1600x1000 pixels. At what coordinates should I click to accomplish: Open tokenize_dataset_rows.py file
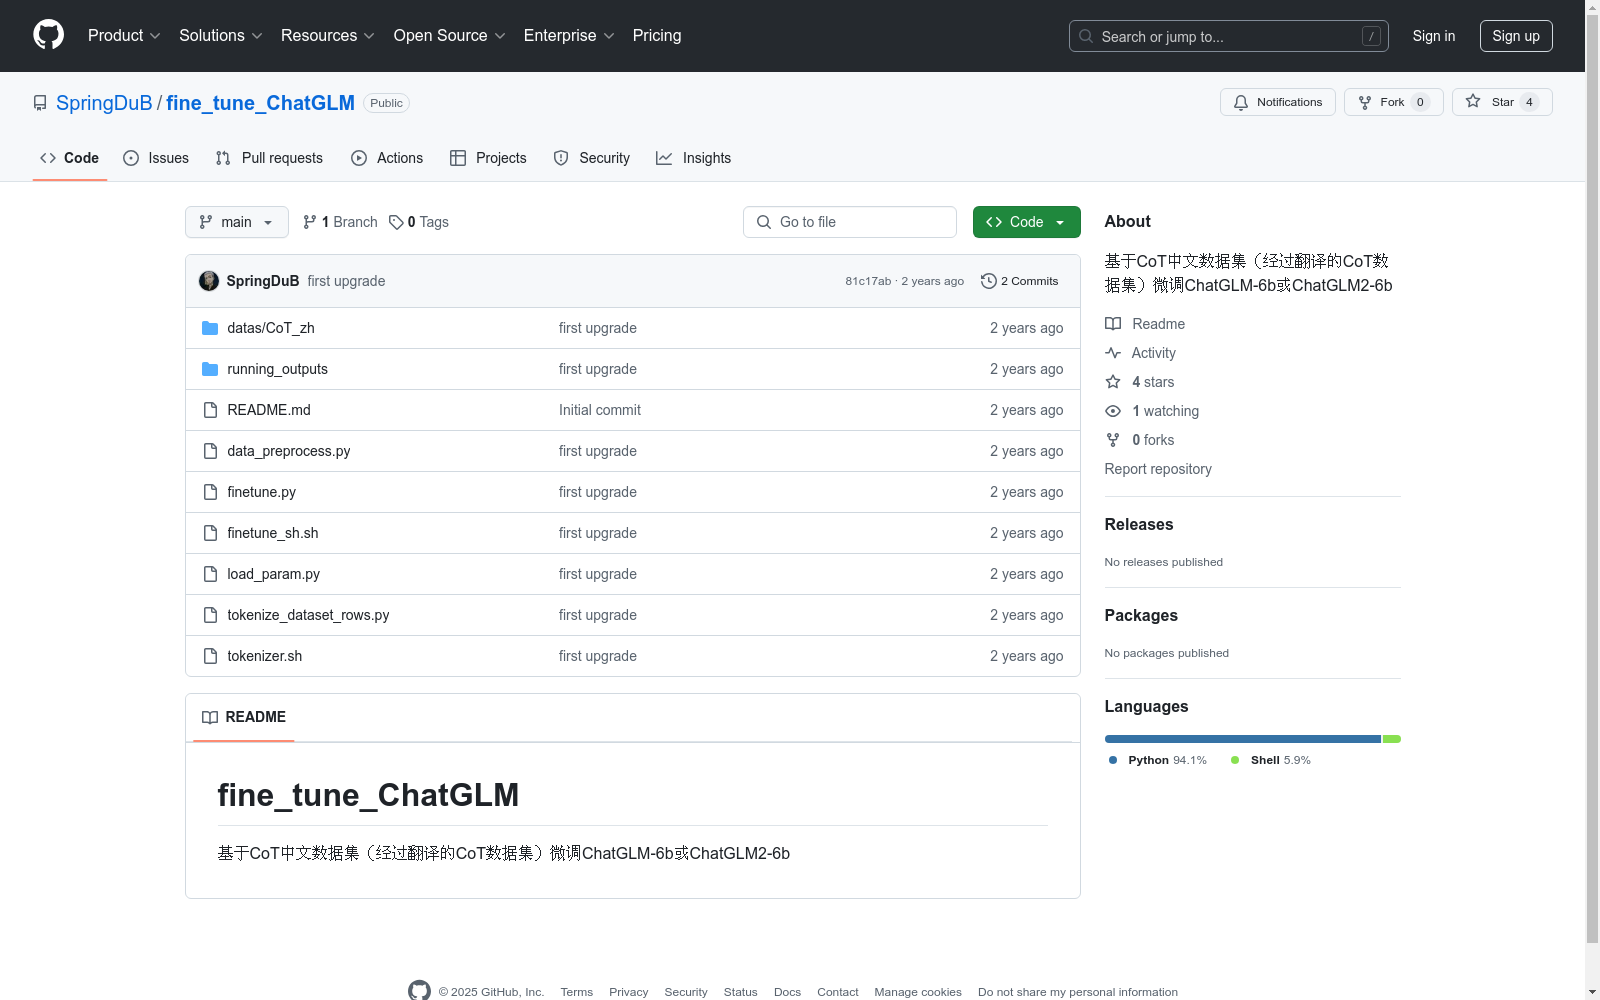click(x=308, y=615)
